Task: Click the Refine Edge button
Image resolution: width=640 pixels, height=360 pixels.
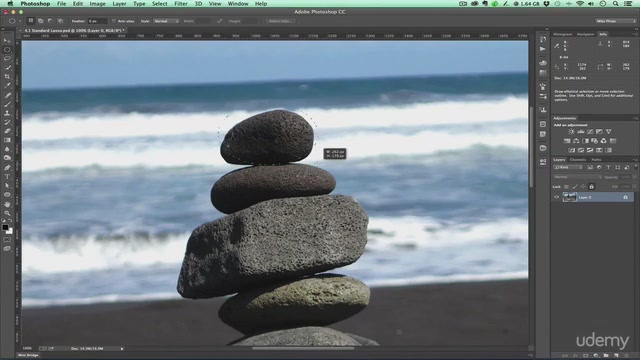Action: coord(280,21)
